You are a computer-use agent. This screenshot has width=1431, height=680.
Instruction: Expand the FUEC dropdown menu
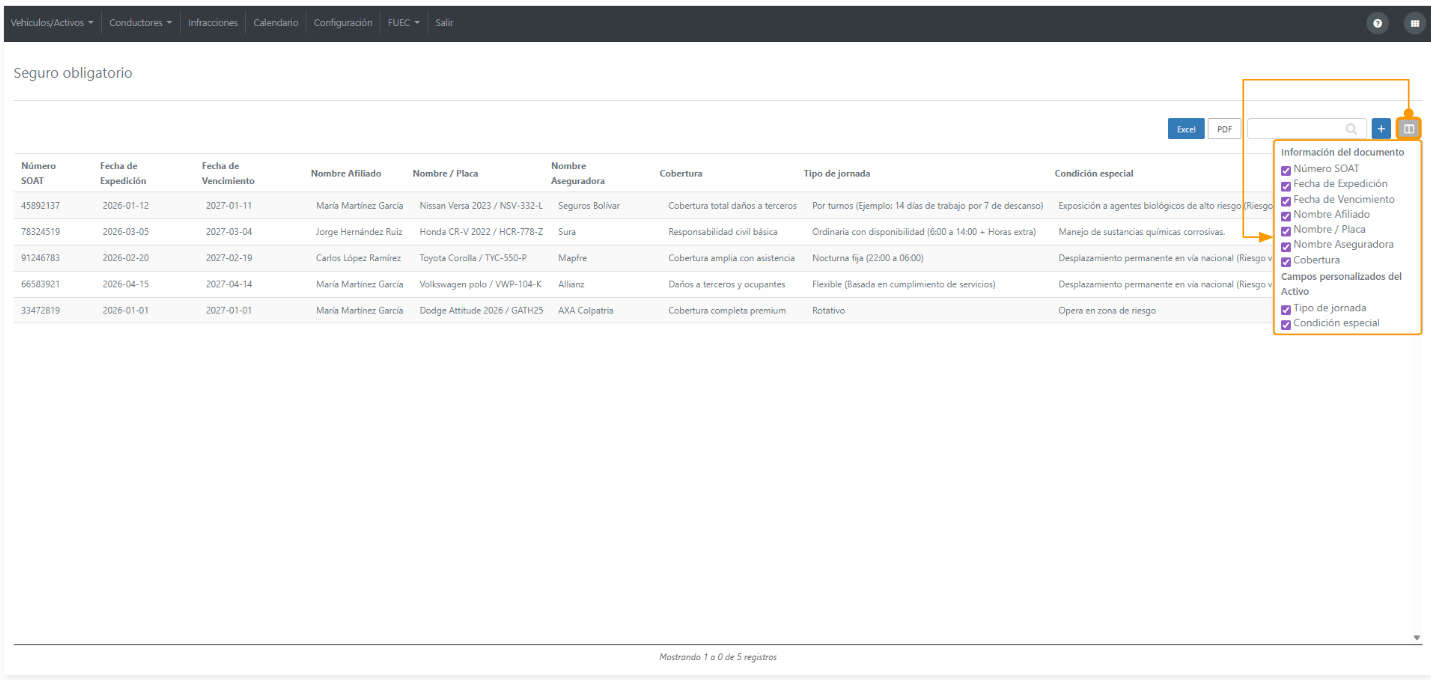(404, 23)
